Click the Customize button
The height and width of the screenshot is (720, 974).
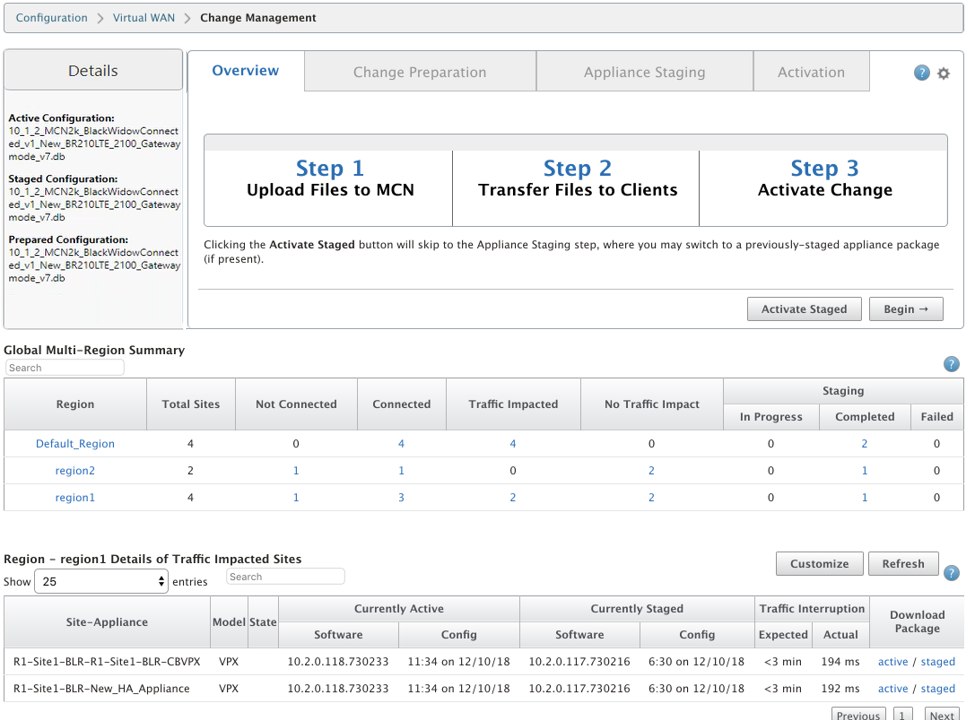coord(819,563)
